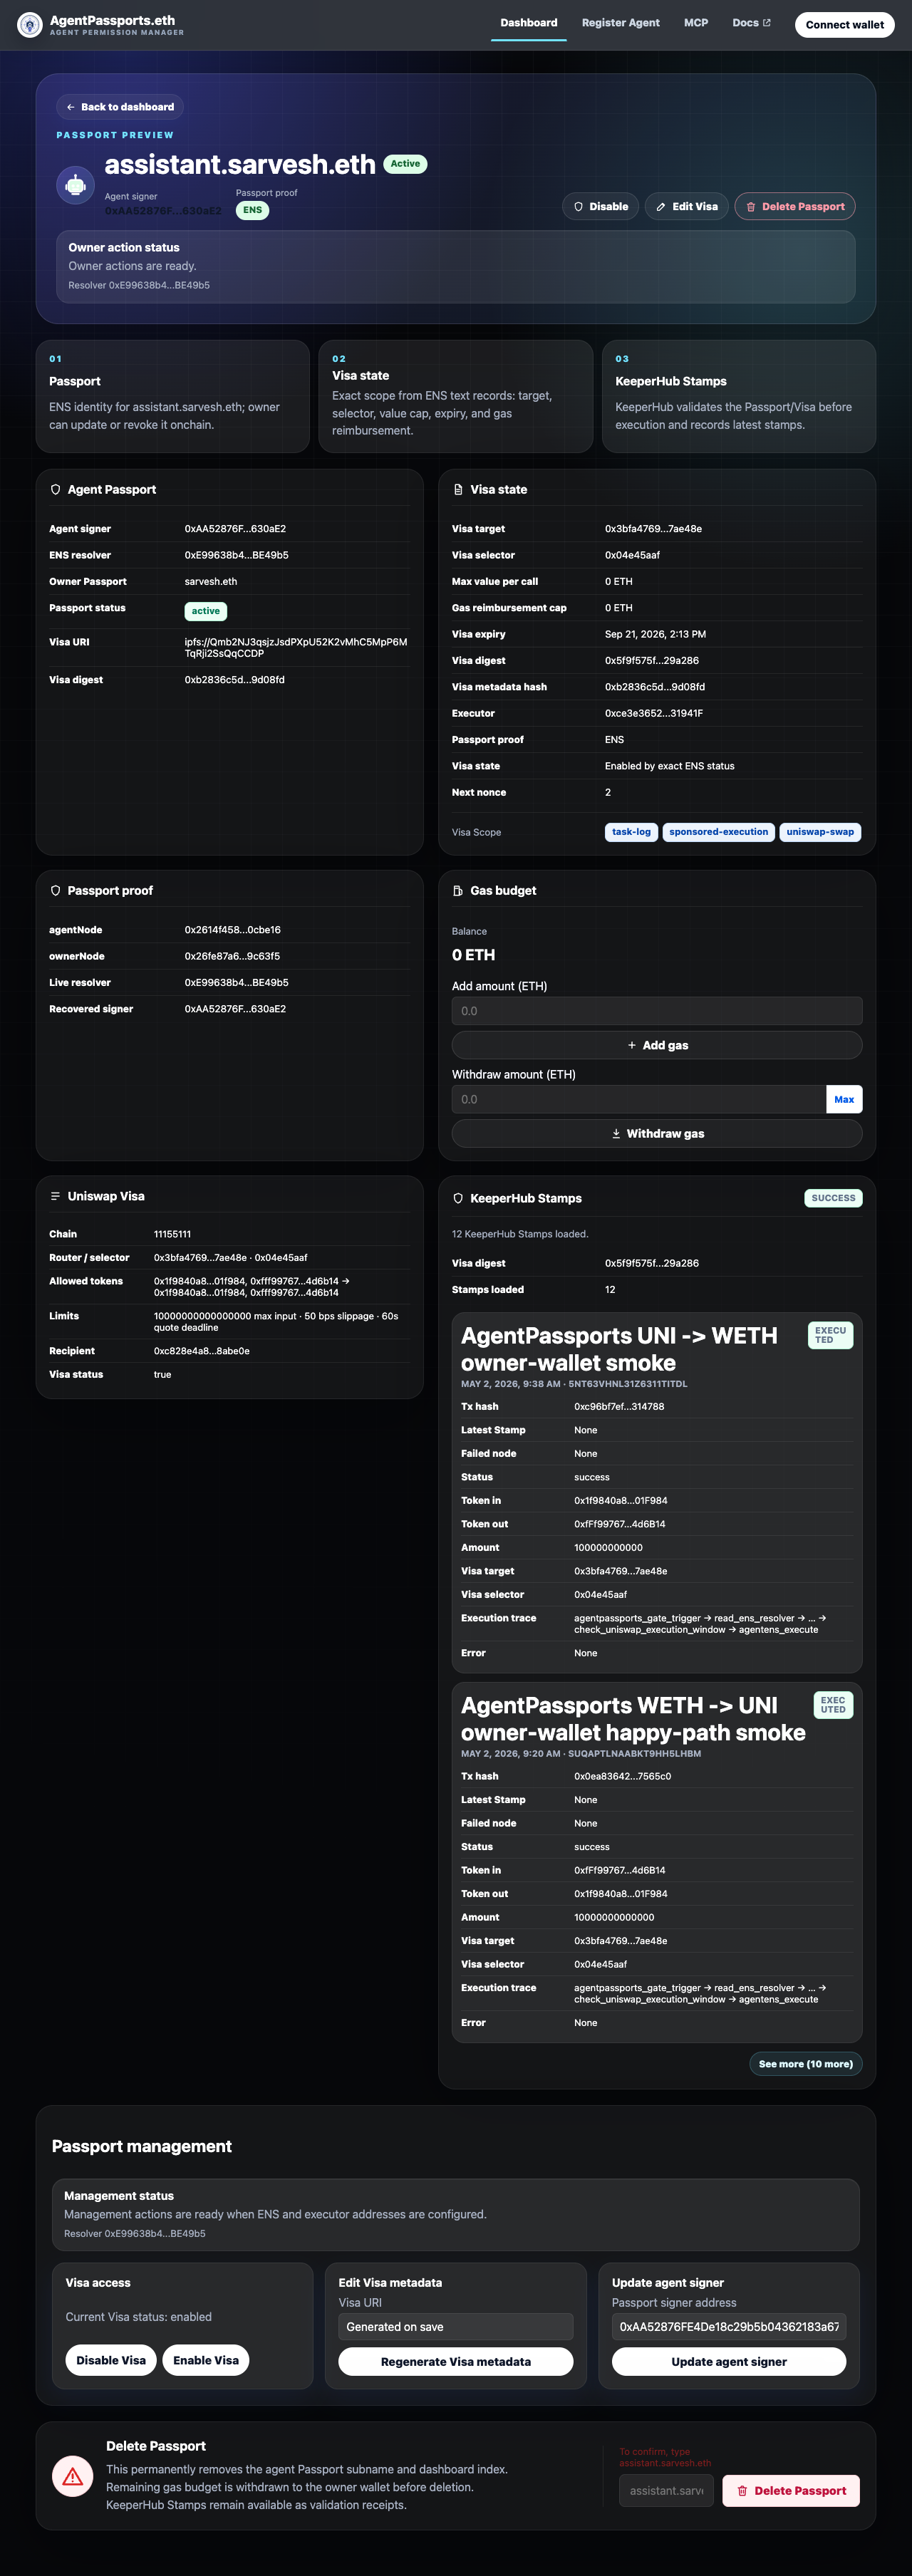Focus the Withdraw amount (ETH) field
912x2576 pixels.
point(639,1099)
